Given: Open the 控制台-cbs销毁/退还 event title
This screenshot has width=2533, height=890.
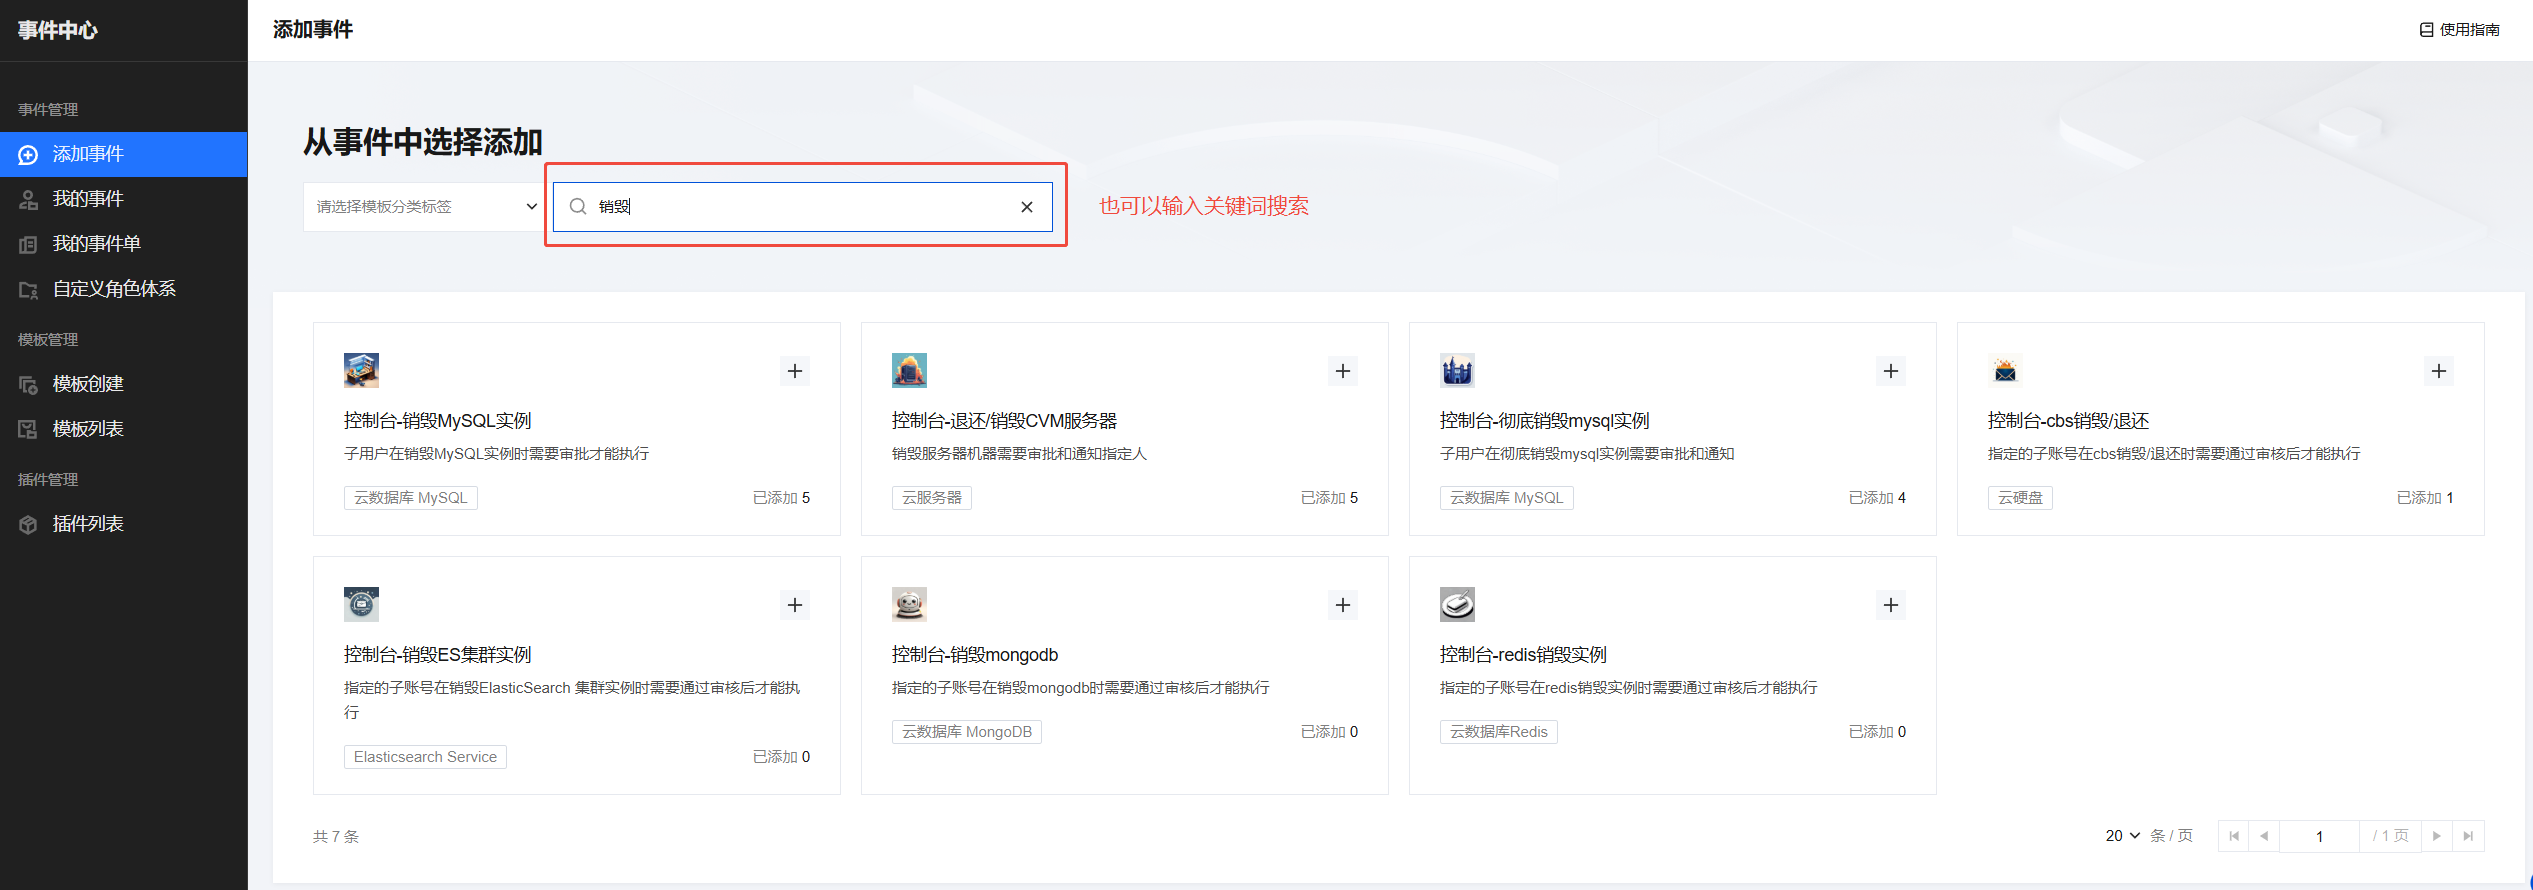Looking at the screenshot, I should click(2068, 421).
